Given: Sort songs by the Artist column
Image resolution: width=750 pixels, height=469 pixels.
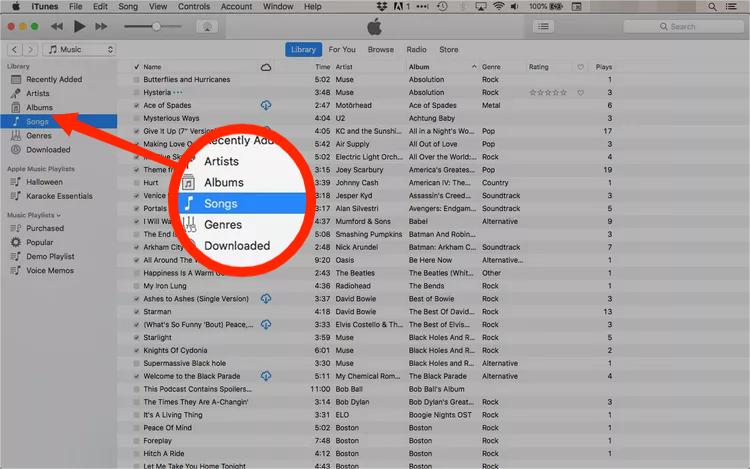Looking at the screenshot, I should [x=343, y=67].
